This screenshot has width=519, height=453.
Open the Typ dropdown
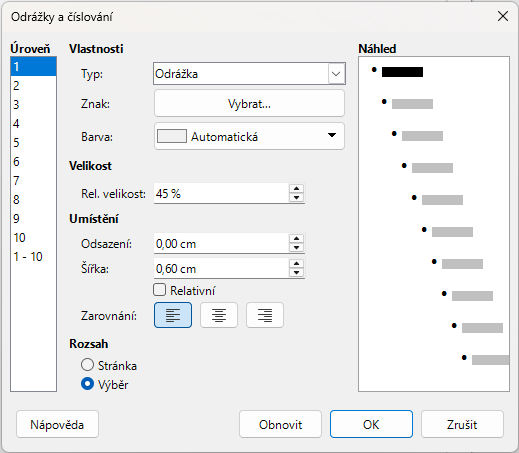(336, 74)
